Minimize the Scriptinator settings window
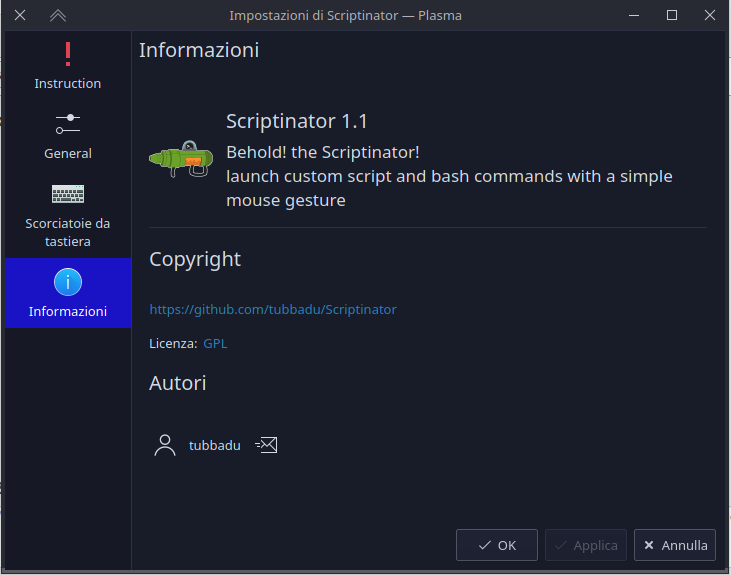731x575 pixels. click(634, 15)
